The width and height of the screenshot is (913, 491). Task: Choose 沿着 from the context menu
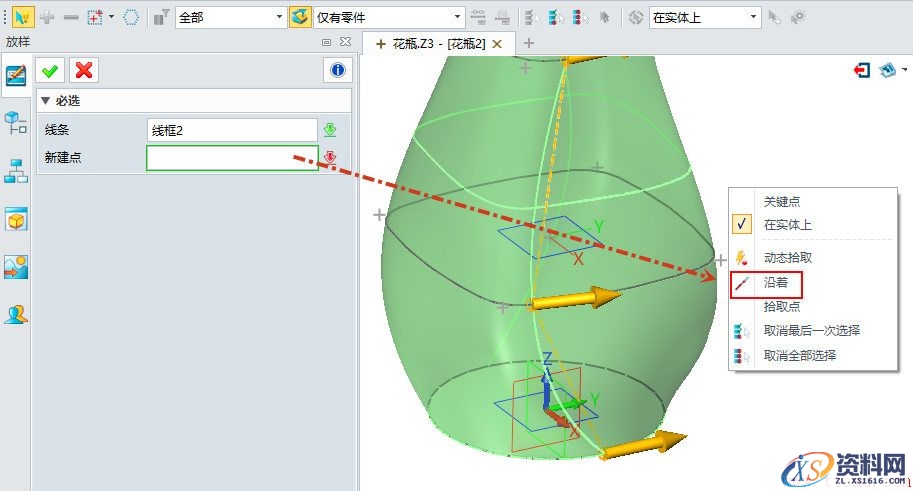776,283
